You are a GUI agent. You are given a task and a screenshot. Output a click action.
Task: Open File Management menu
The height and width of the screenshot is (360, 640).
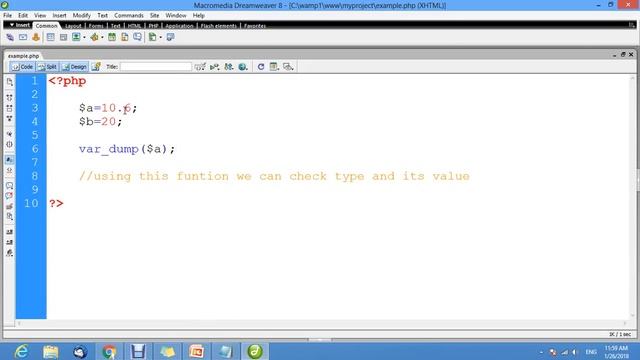pos(229,67)
